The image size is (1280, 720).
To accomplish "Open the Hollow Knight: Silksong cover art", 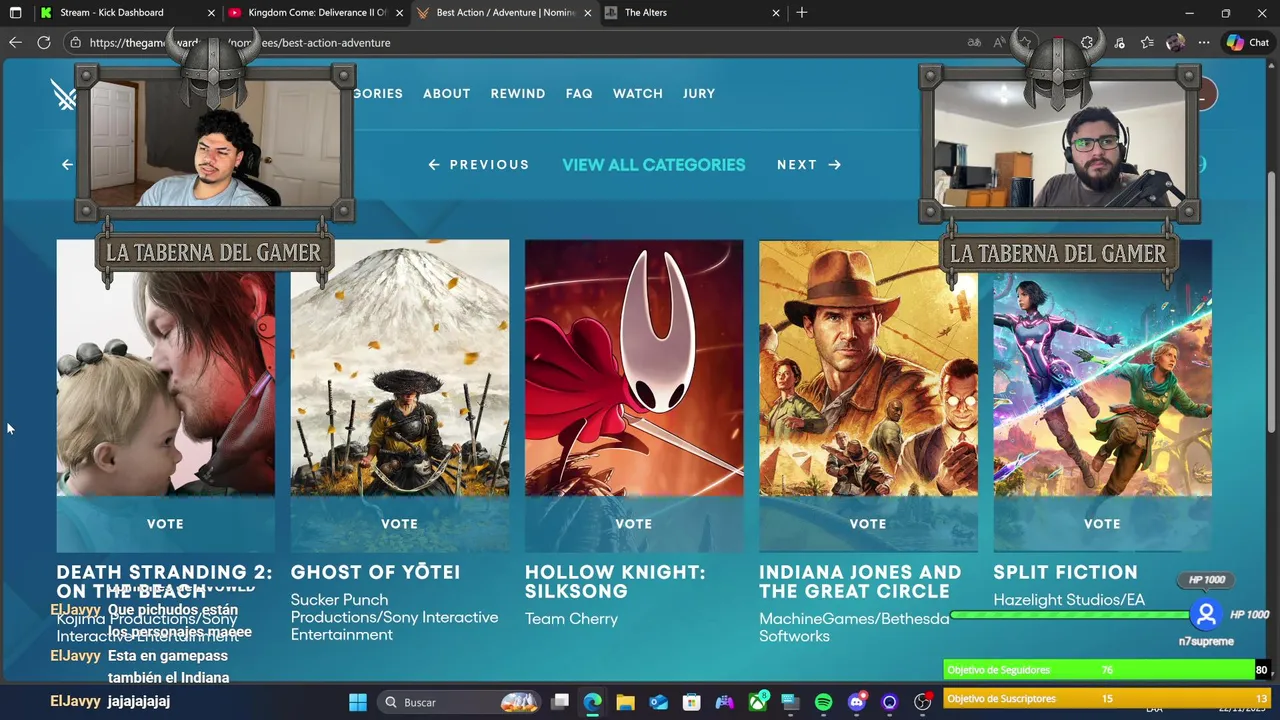I will [634, 368].
